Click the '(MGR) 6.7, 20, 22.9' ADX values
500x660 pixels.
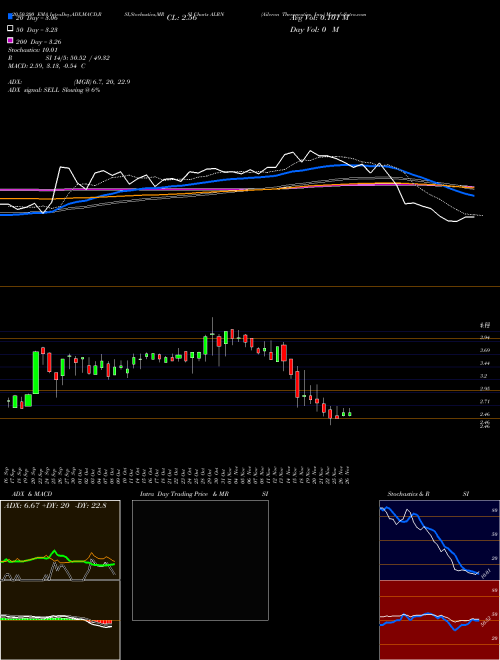click(x=102, y=82)
